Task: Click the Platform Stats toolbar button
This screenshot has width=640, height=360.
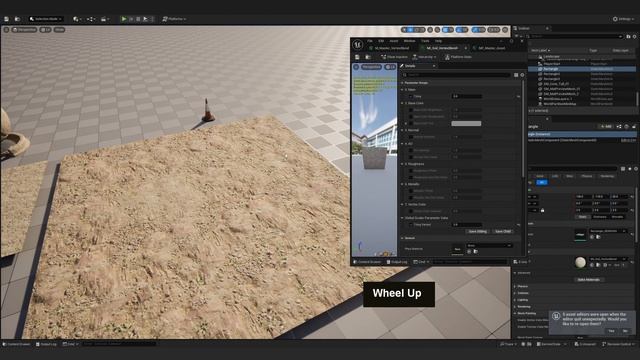Action: click(458, 57)
